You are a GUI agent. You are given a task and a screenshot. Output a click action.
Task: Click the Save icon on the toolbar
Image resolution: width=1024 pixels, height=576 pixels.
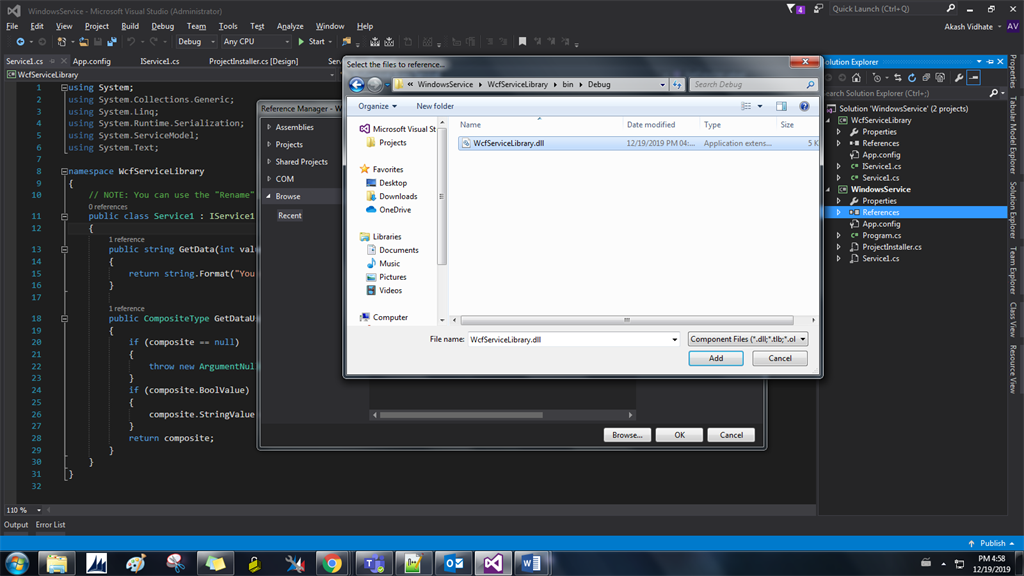coord(98,41)
